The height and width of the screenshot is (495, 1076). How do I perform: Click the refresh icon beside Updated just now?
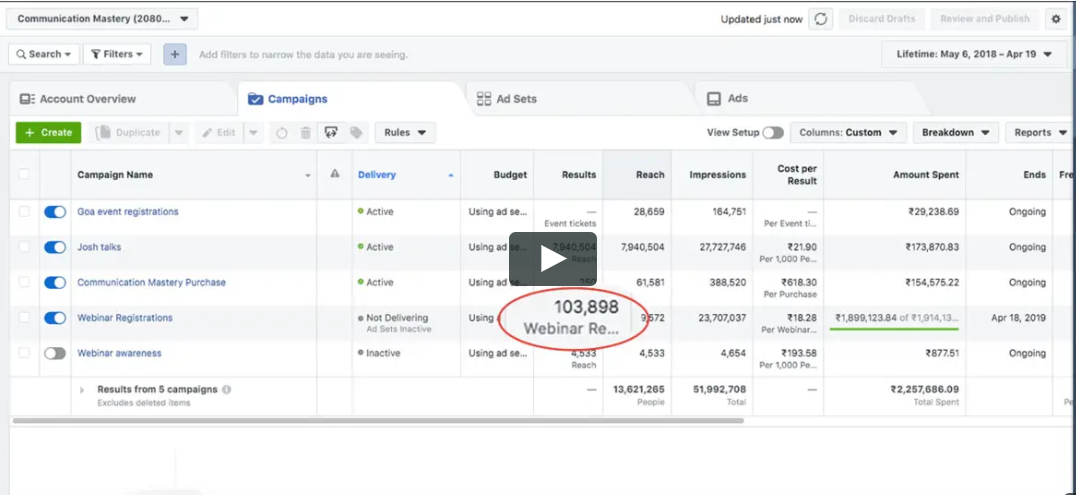pos(821,19)
